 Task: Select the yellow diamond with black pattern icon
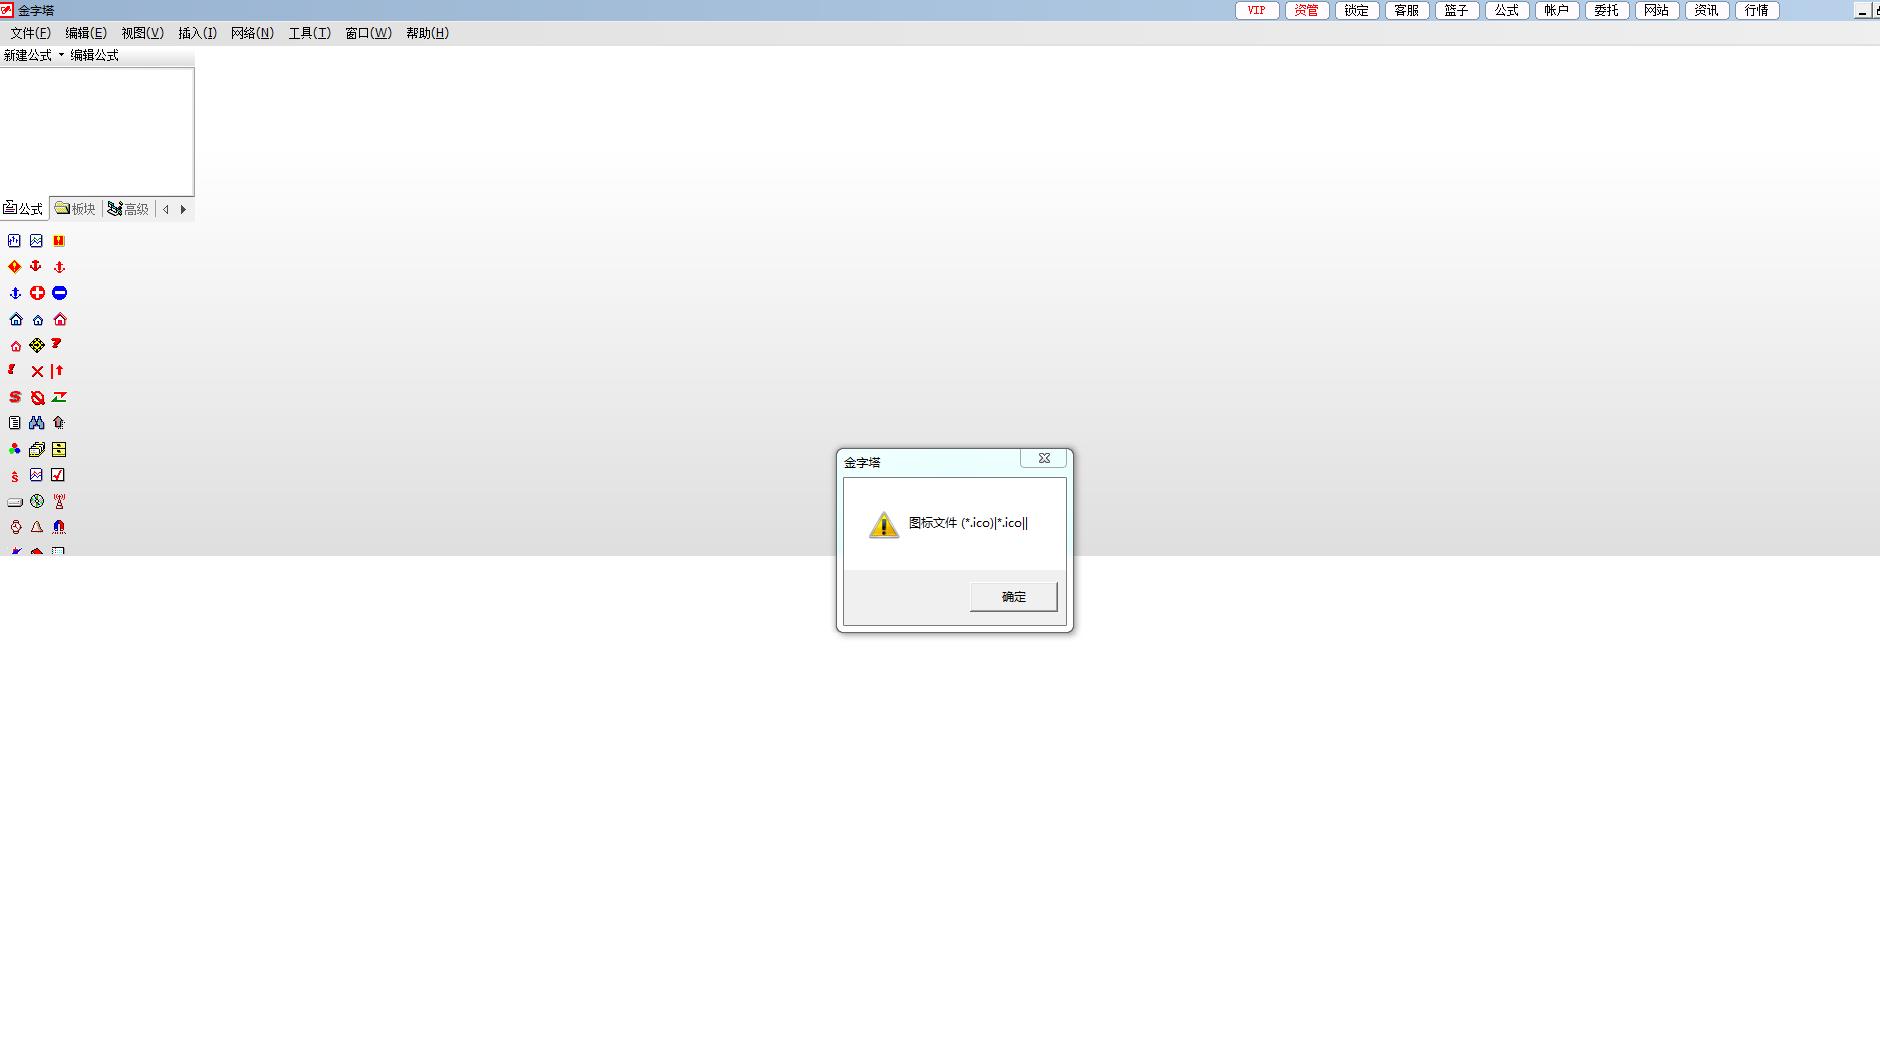click(x=37, y=345)
